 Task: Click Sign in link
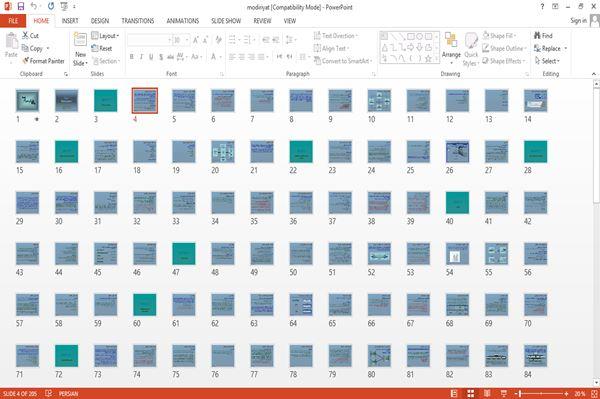[578, 21]
